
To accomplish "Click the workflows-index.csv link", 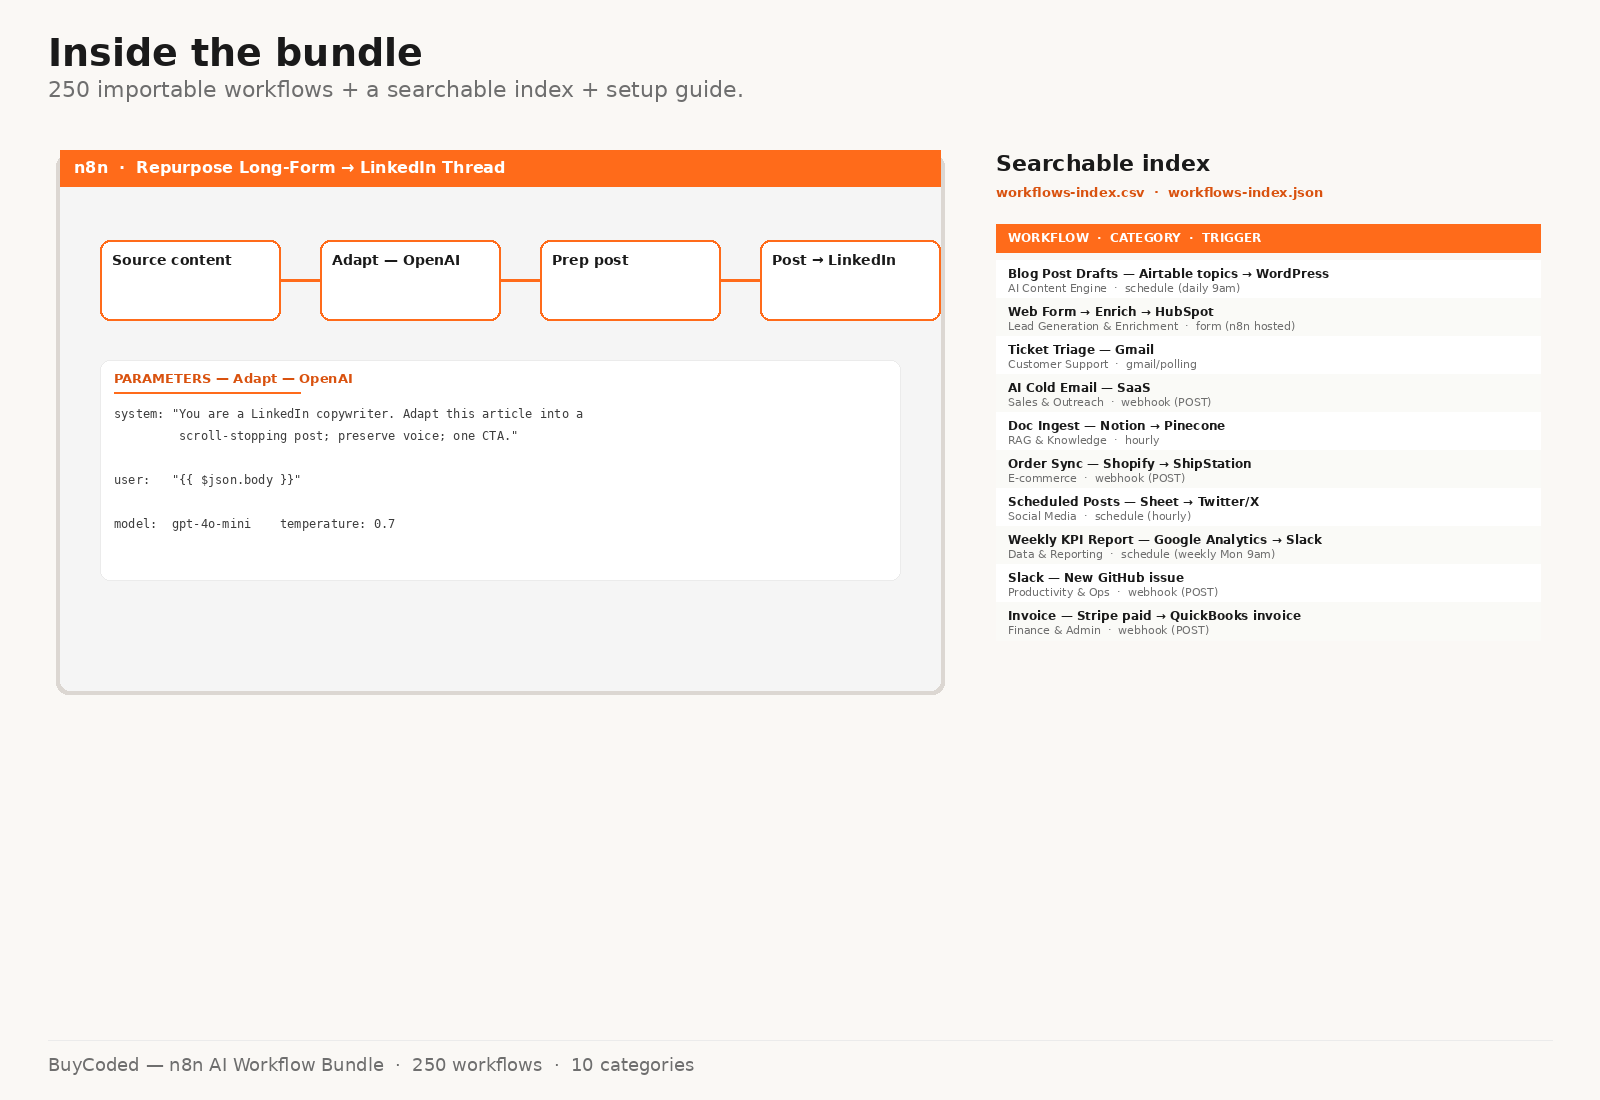I will [1070, 193].
